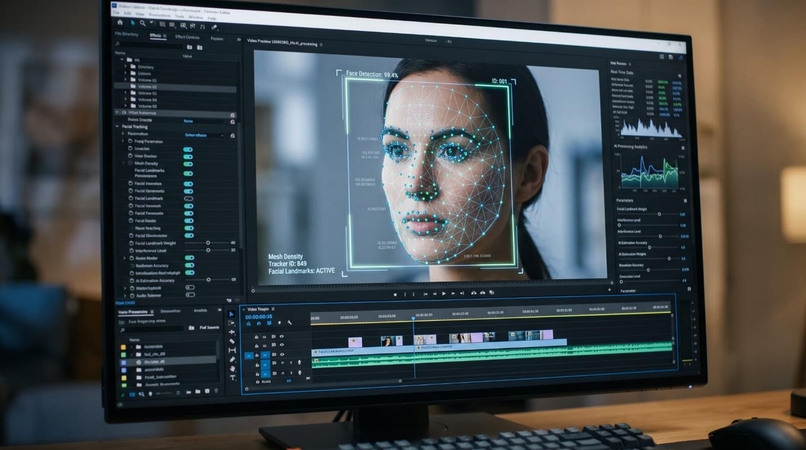Click the microphone icon on first audio track
The height and width of the screenshot is (450, 806).
click(299, 363)
